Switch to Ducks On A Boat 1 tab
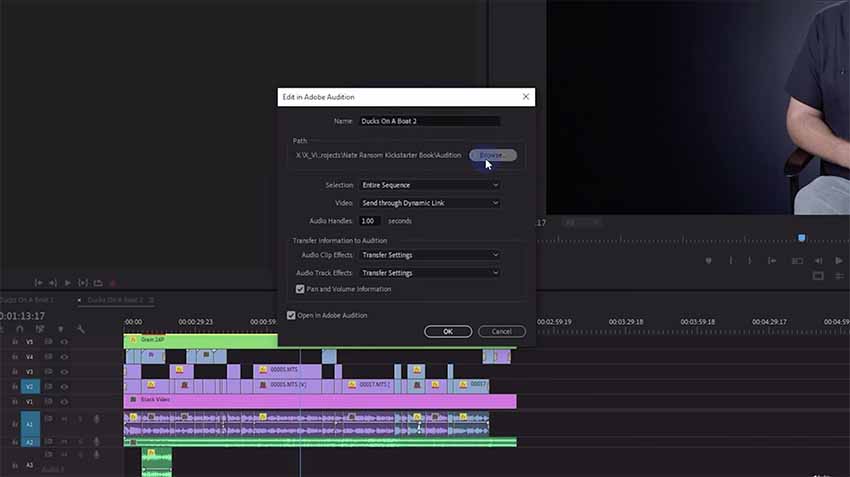The height and width of the screenshot is (477, 850). pyautogui.click(x=27, y=300)
